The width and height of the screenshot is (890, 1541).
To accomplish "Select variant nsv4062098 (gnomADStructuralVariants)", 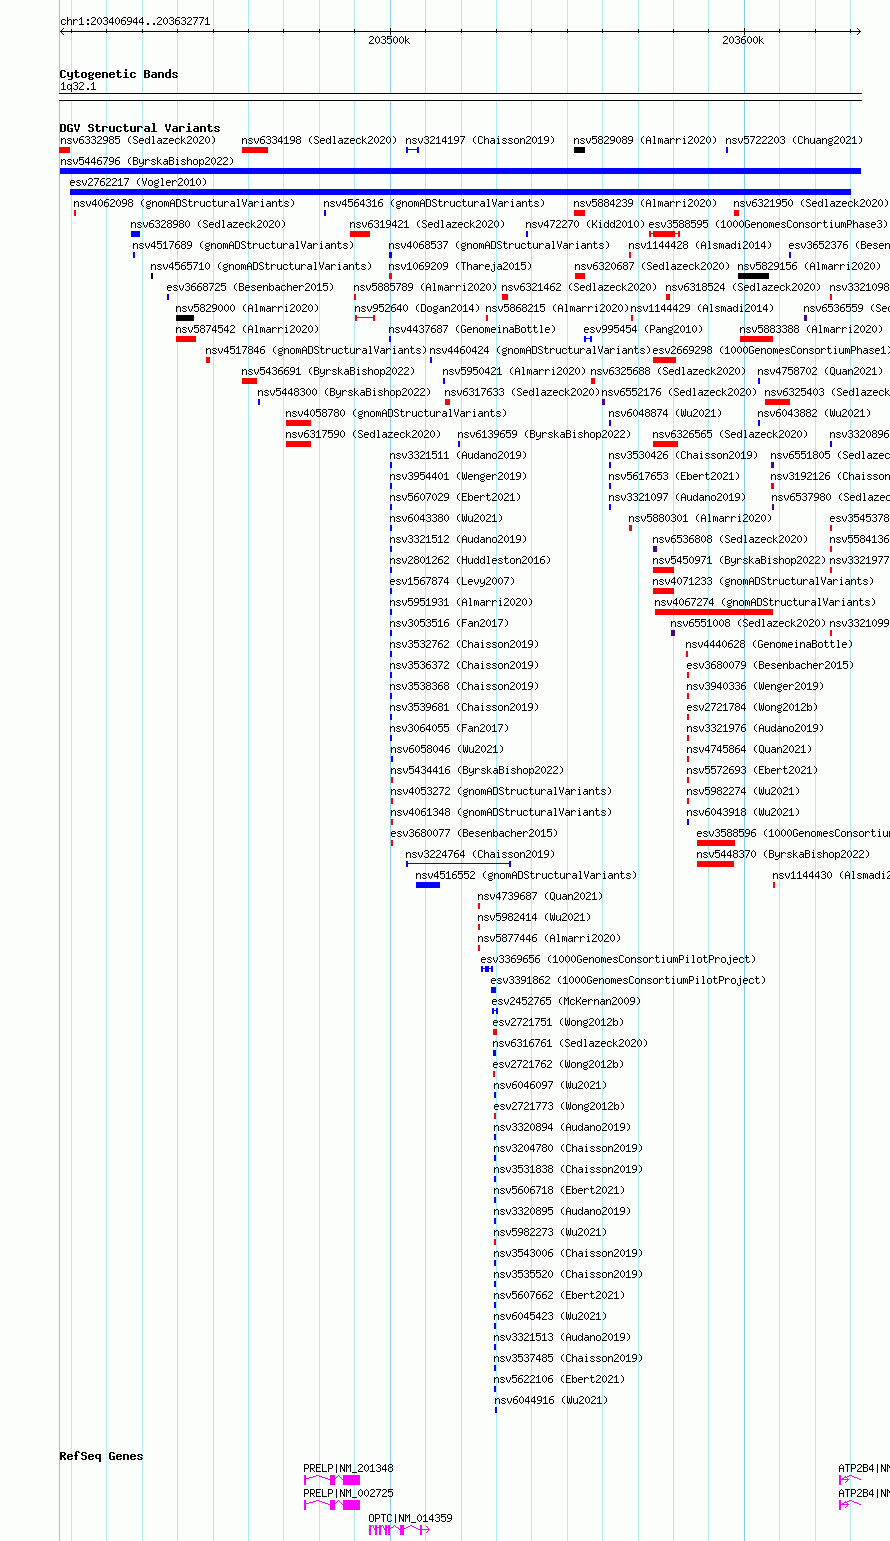I will 184,203.
